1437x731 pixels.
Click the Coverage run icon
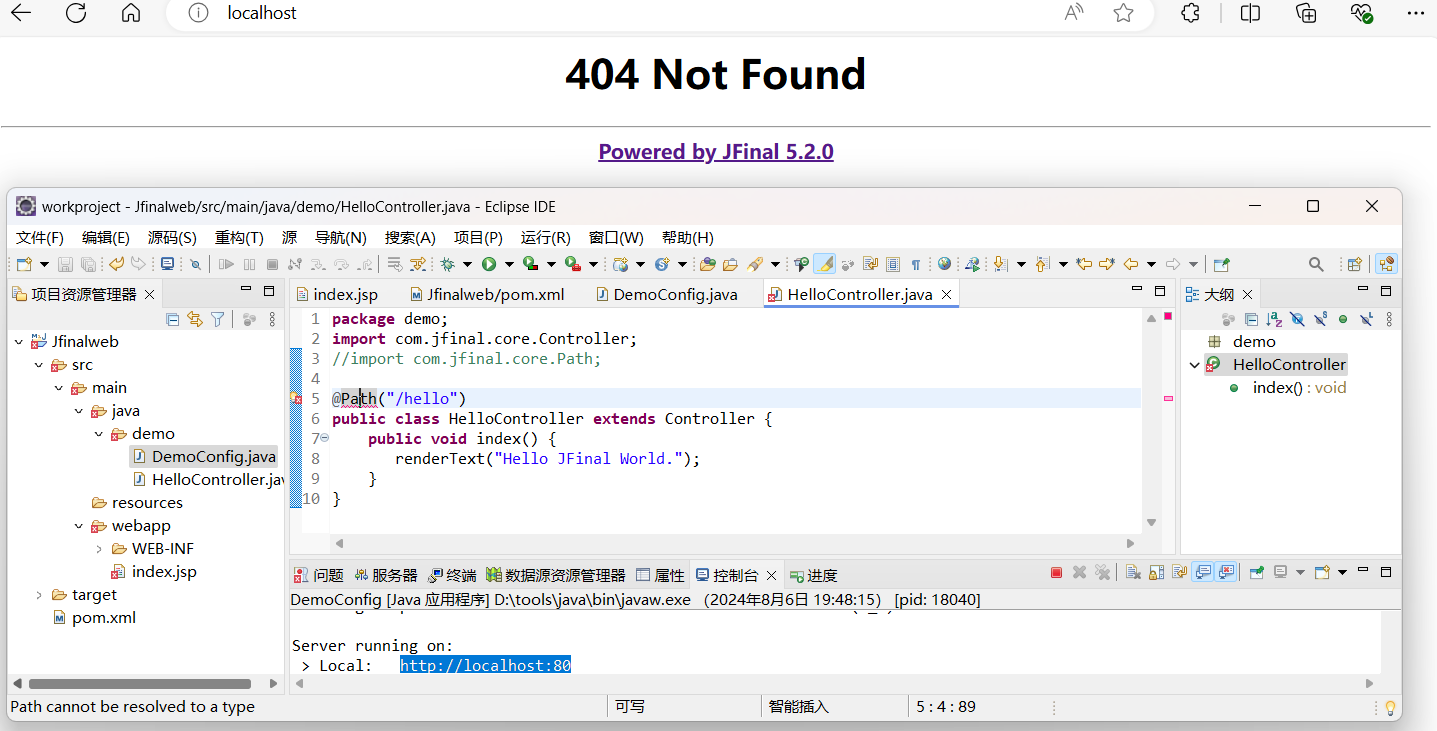click(530, 264)
